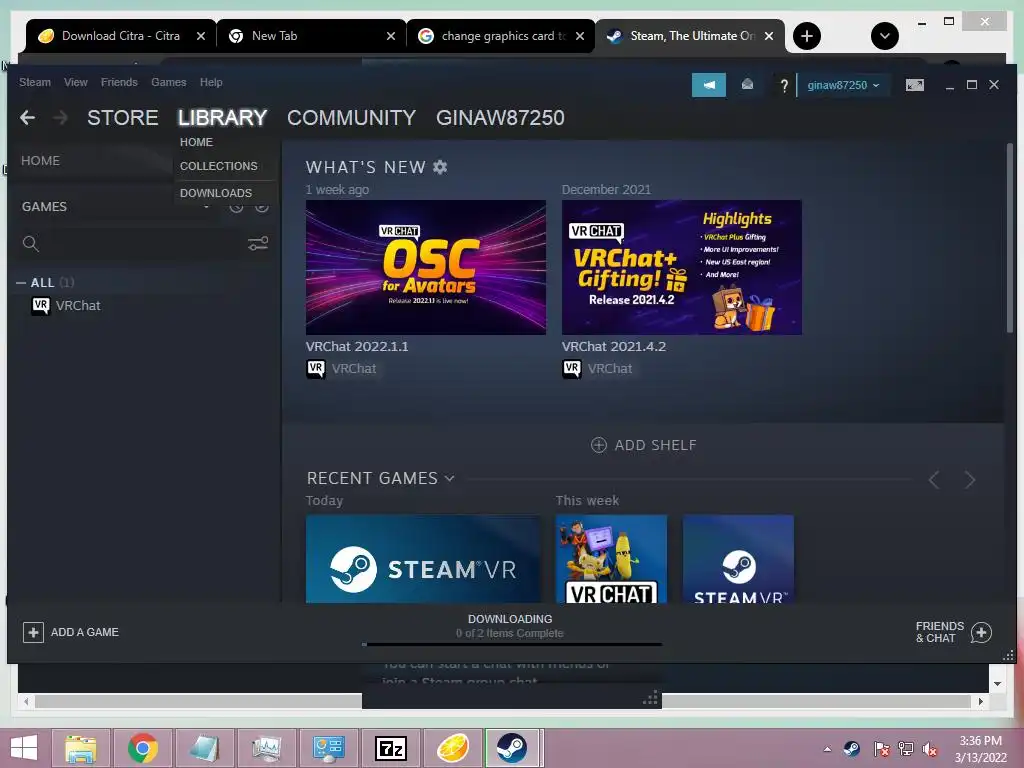Open VRChat 2022.1.1 news title
The height and width of the screenshot is (768, 1024).
point(357,347)
